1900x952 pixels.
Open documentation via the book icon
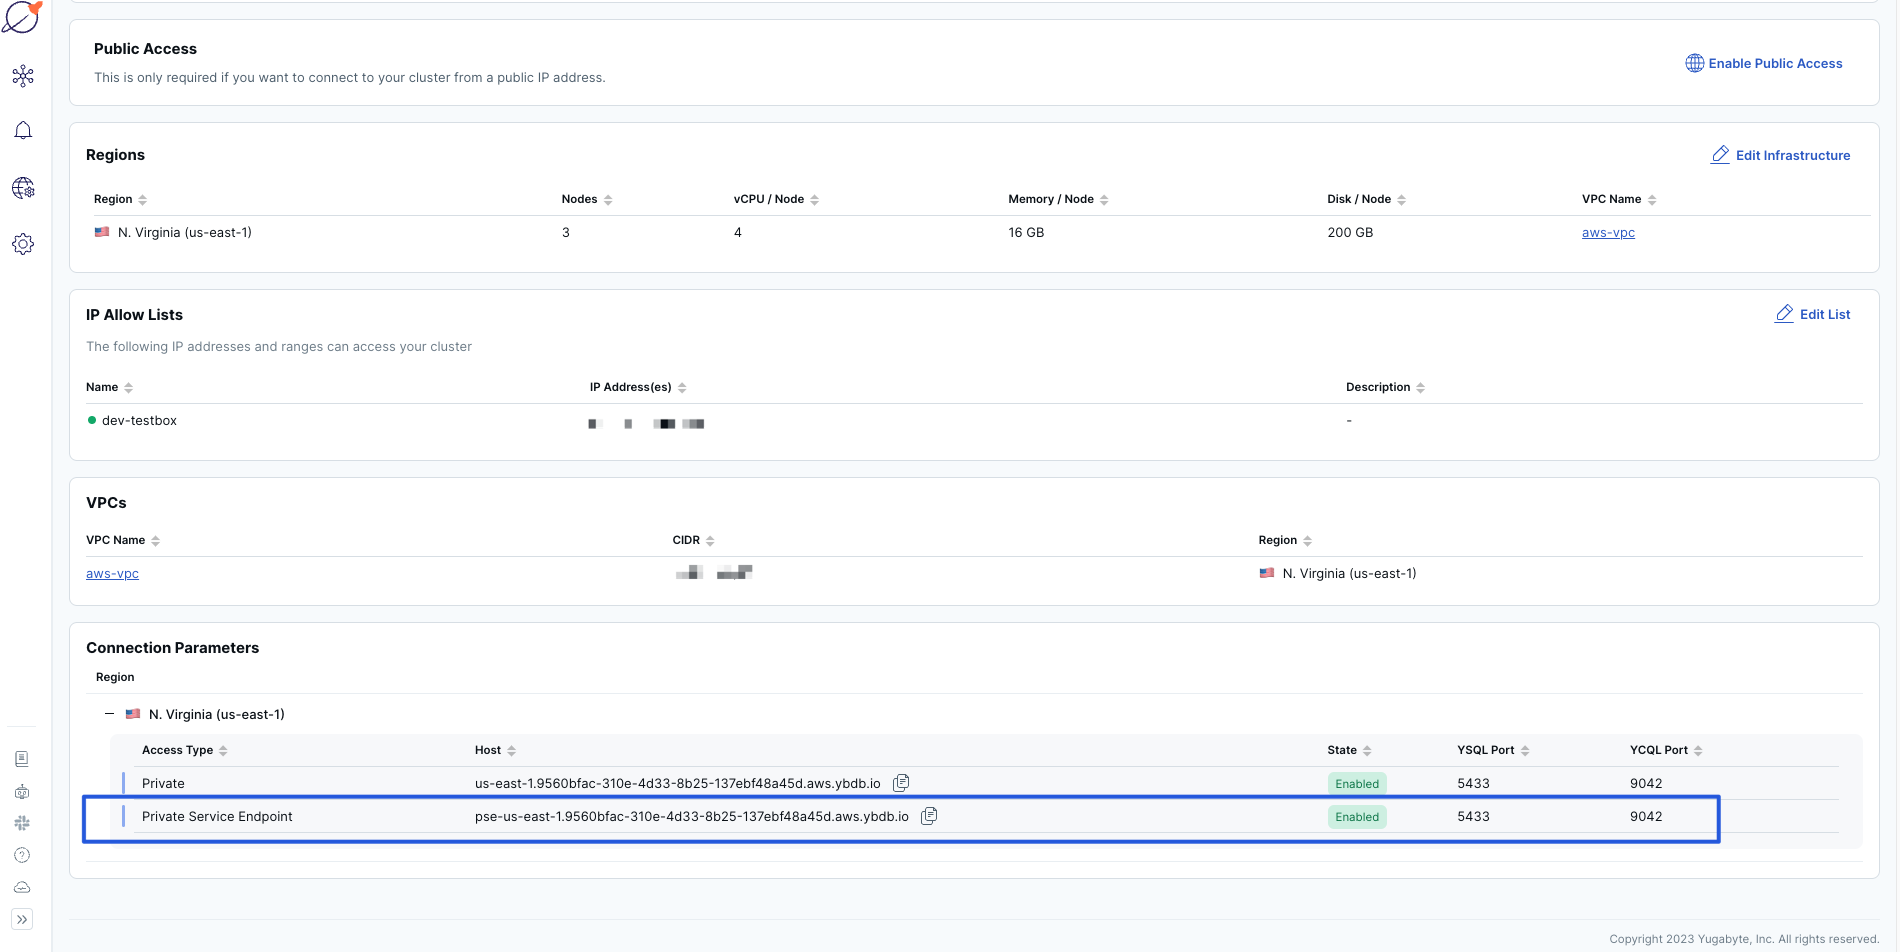tap(21, 760)
